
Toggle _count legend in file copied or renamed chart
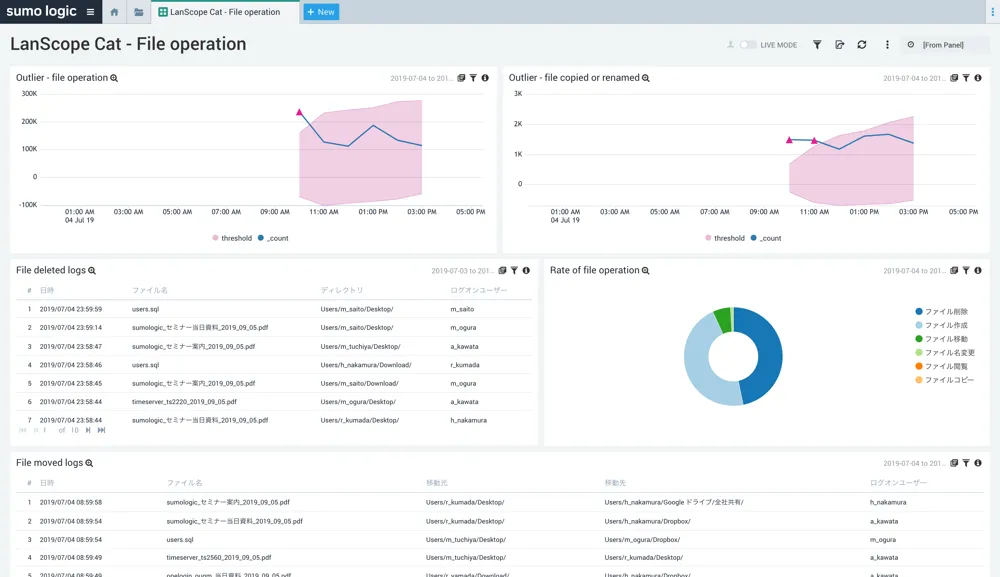(x=766, y=238)
